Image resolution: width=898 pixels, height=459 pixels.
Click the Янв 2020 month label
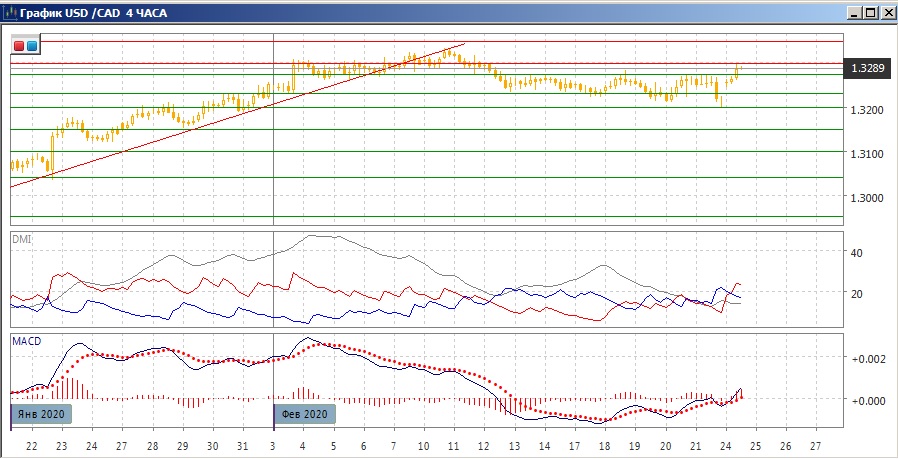click(x=41, y=413)
